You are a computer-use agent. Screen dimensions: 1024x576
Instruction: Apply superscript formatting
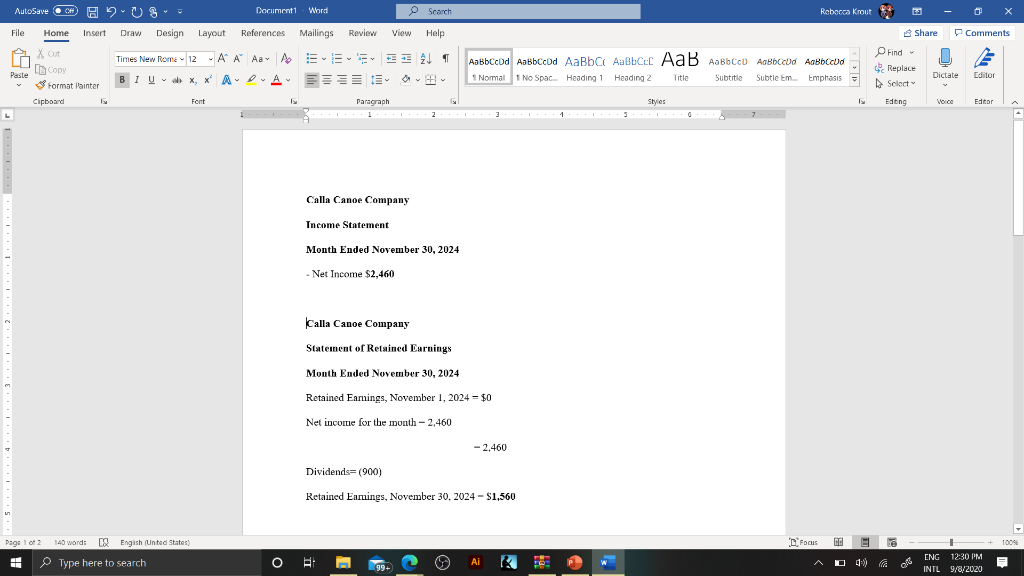point(208,80)
